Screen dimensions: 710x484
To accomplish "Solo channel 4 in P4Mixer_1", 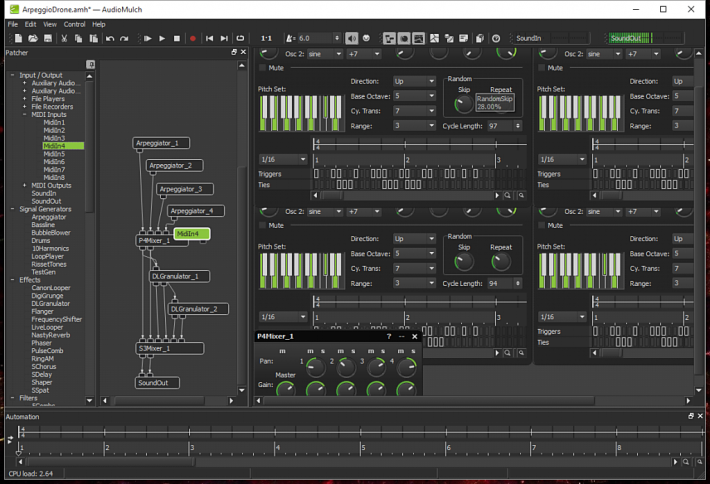I will pyautogui.click(x=413, y=351).
